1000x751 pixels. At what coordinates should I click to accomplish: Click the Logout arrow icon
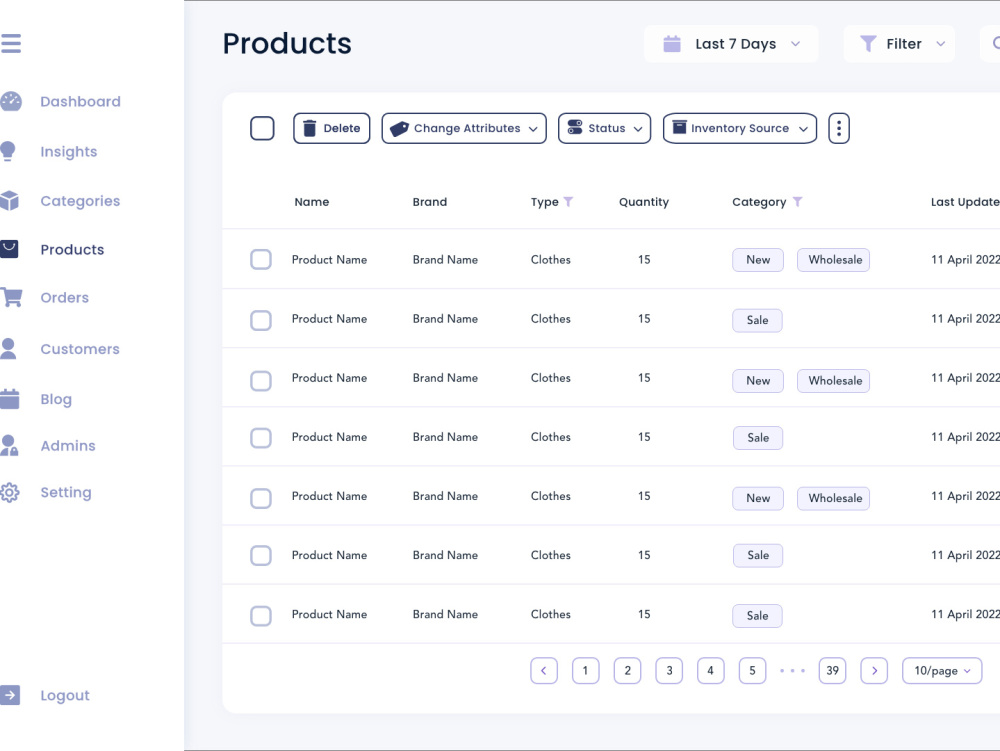10,695
